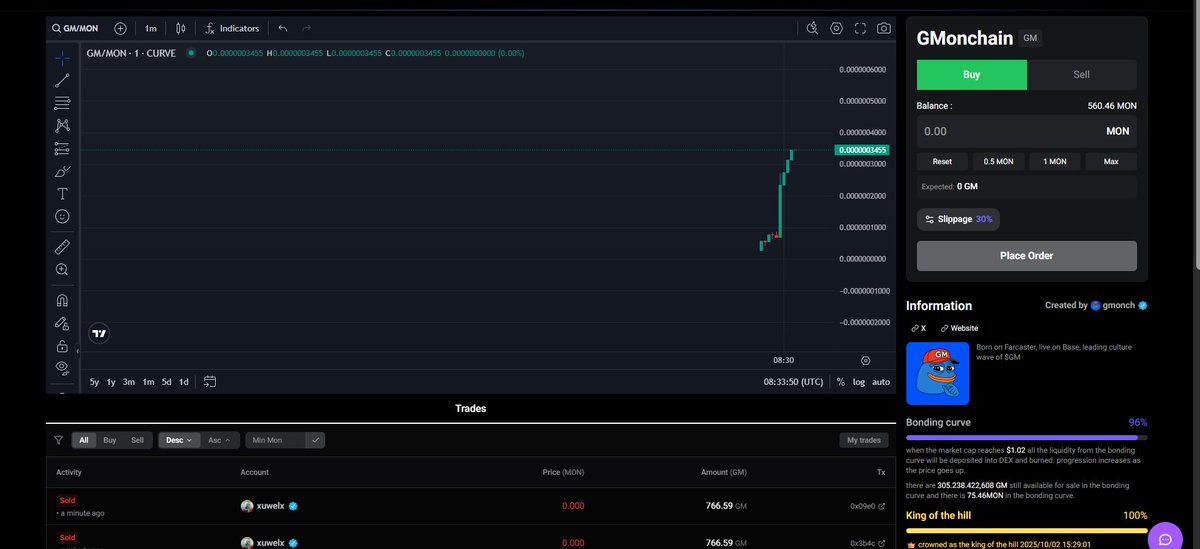This screenshot has width=1200, height=549.
Task: Select the forecasting and measurement tool
Action: click(62, 149)
